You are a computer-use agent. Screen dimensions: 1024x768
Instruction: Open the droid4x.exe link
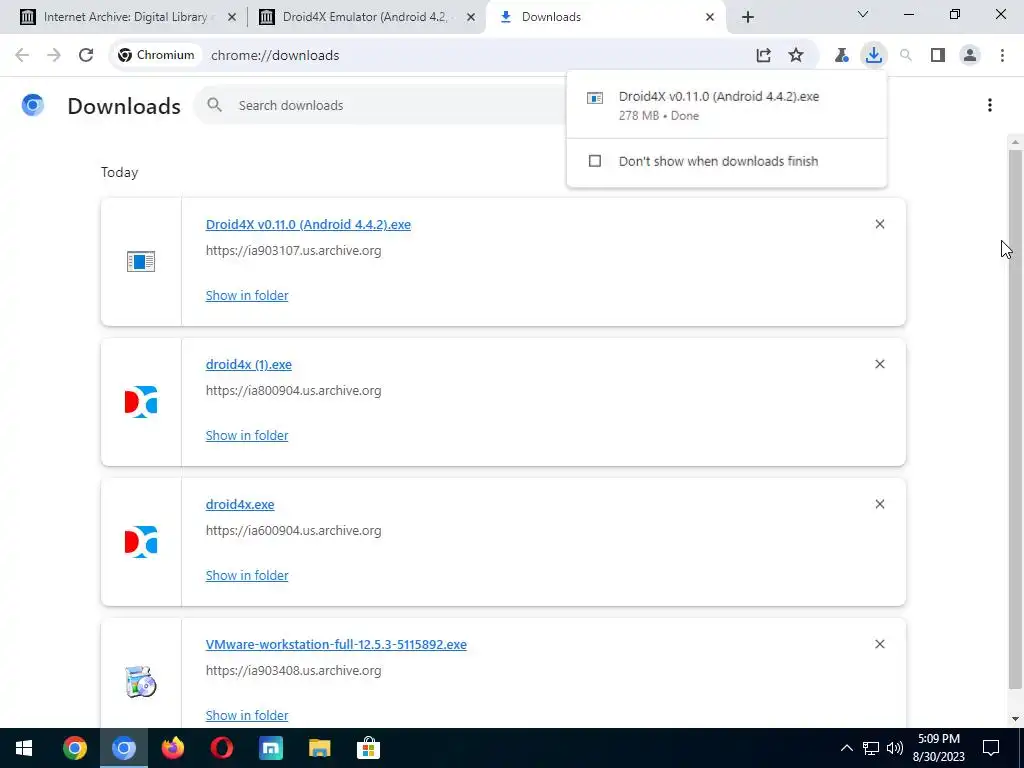[240, 504]
